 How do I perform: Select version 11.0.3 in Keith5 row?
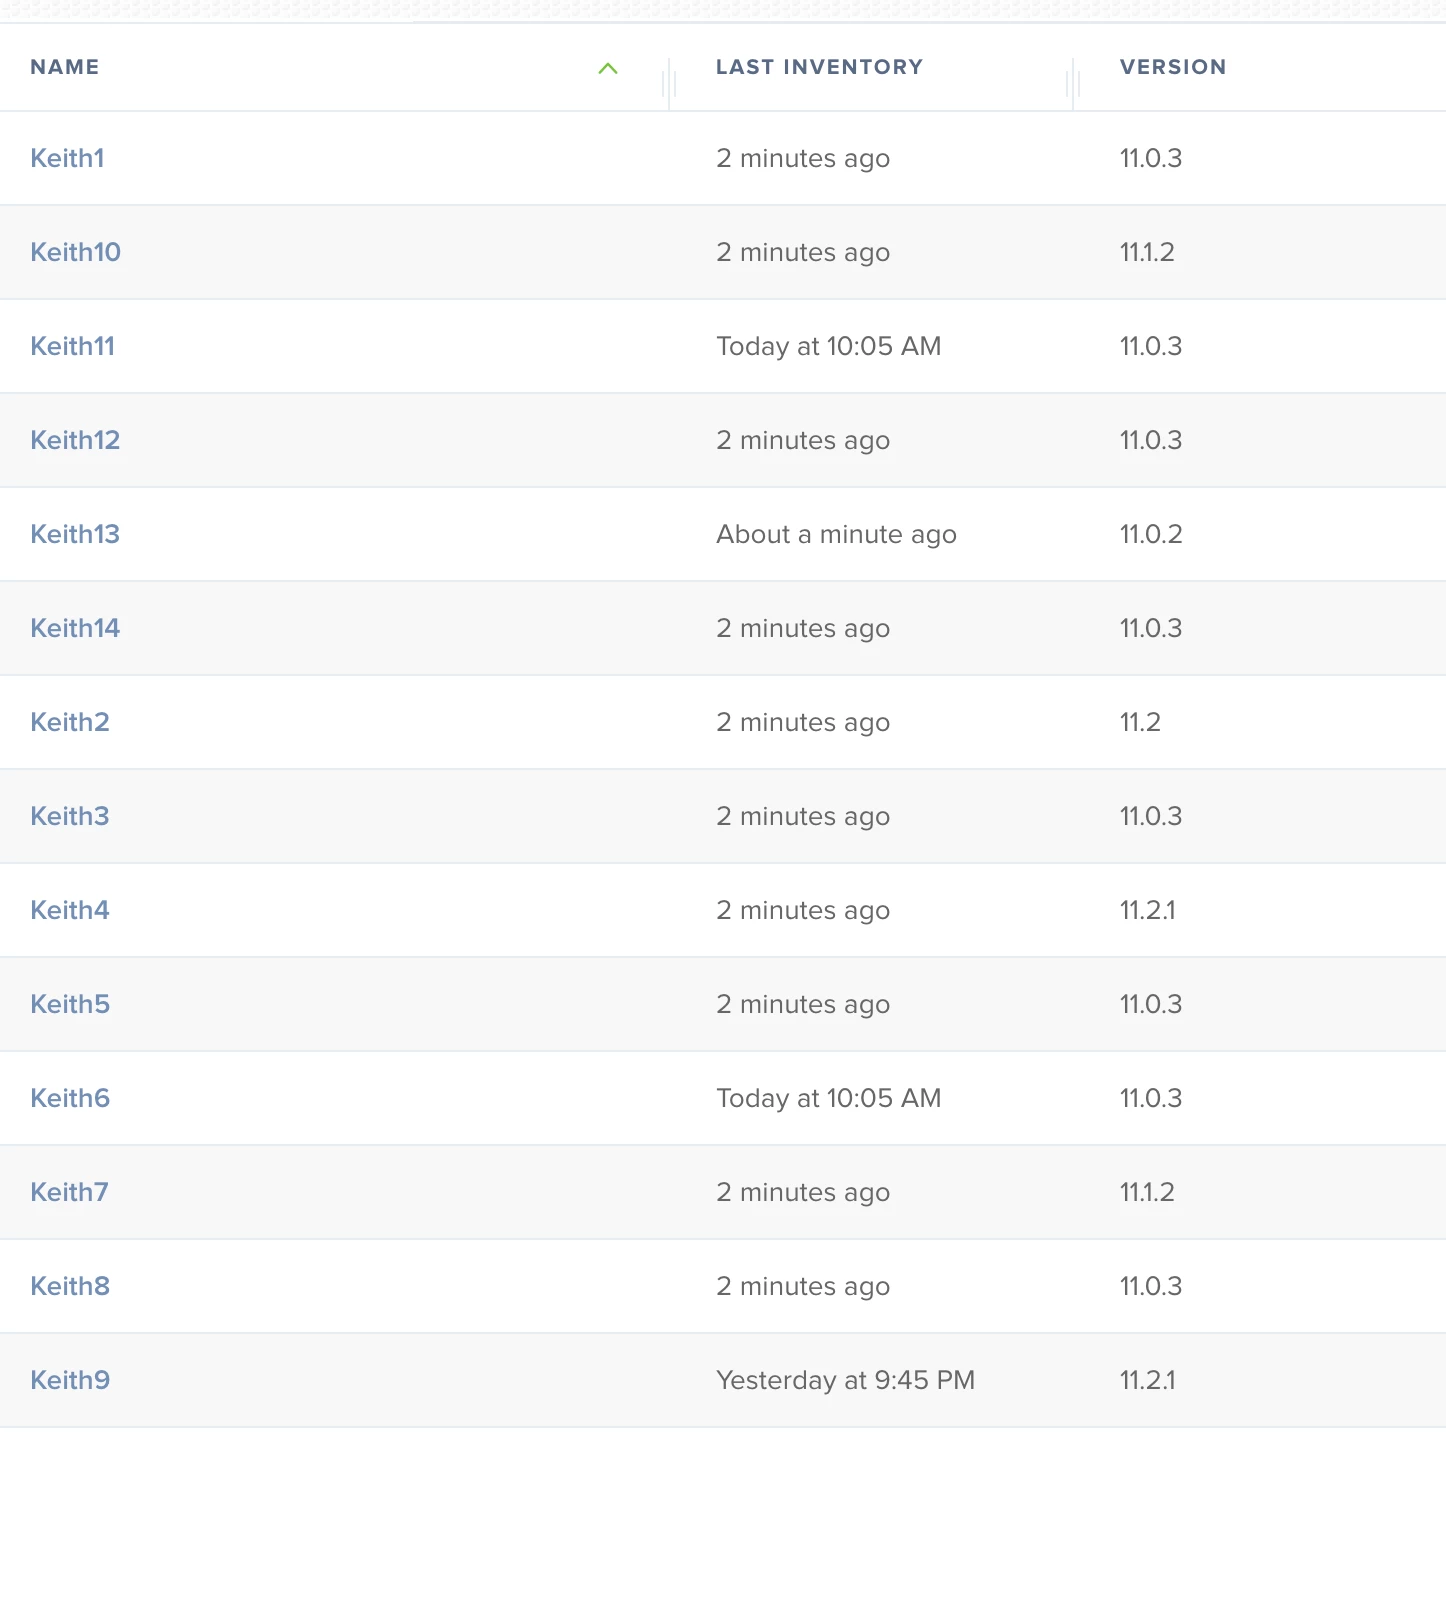[x=1151, y=1004]
